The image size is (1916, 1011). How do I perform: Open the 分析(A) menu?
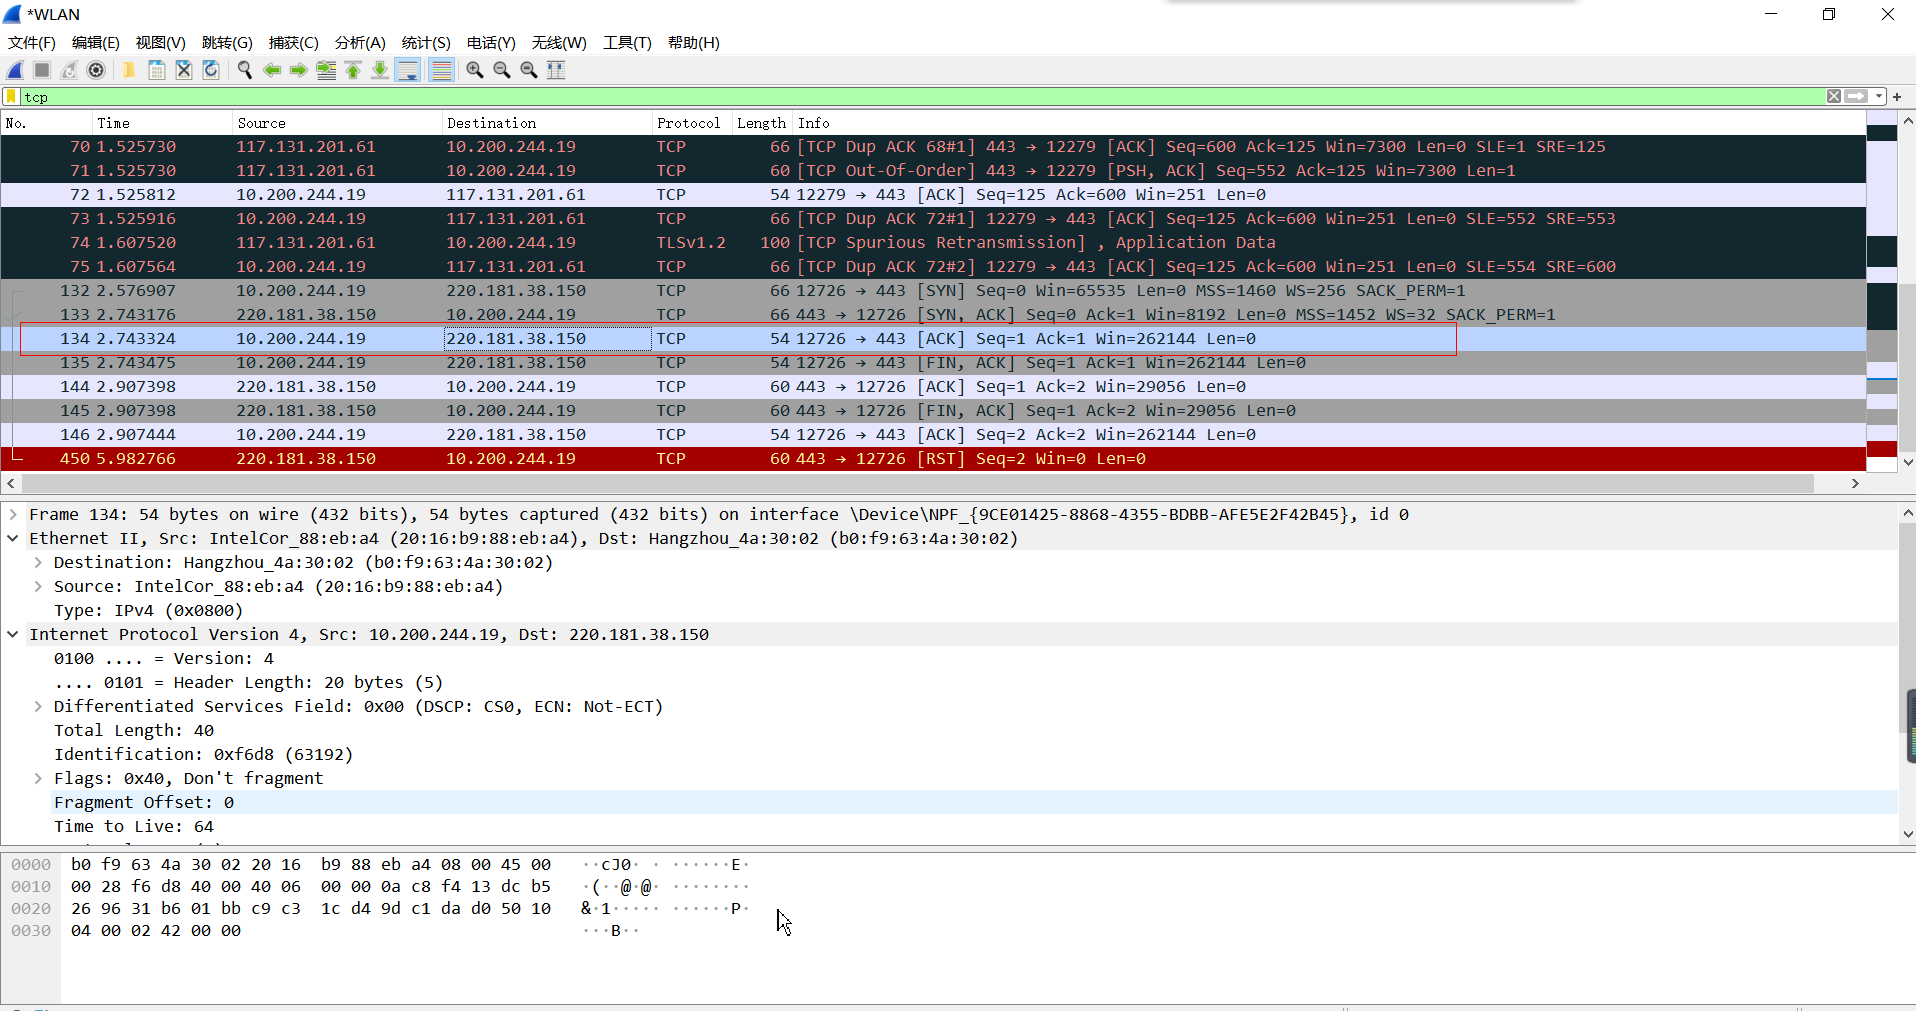(x=360, y=43)
